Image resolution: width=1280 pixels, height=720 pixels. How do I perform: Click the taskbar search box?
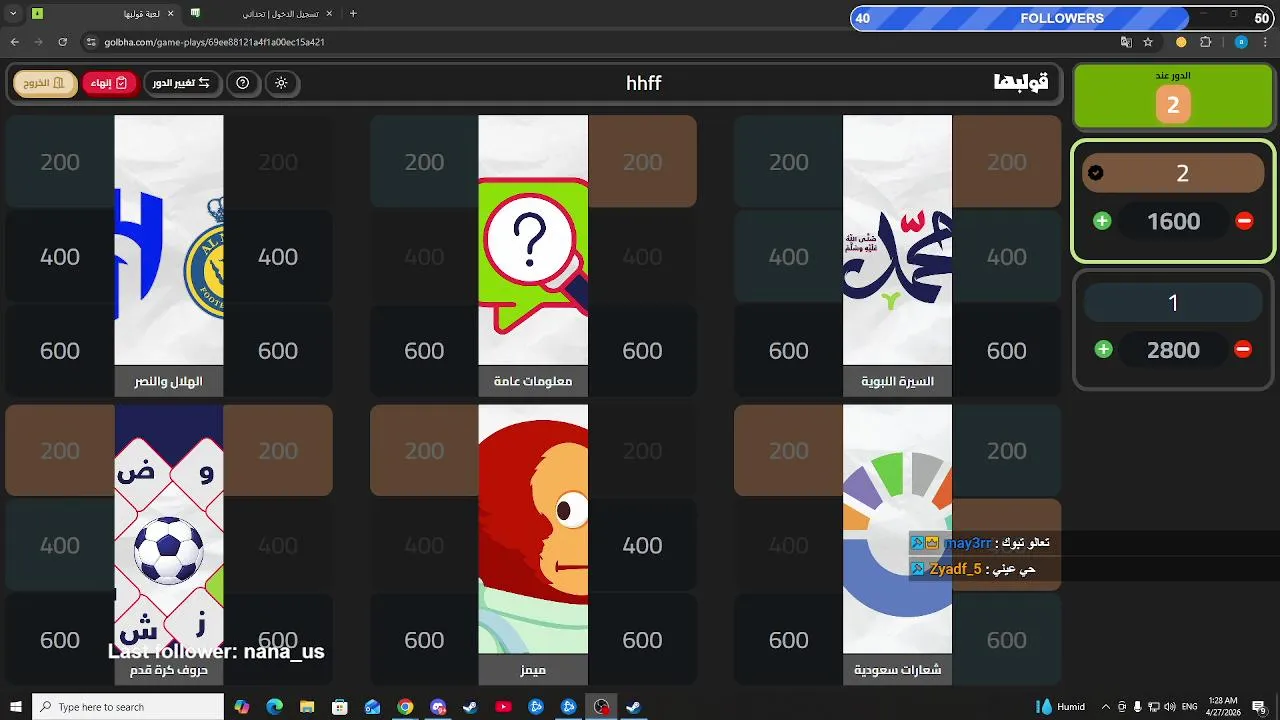pos(128,707)
